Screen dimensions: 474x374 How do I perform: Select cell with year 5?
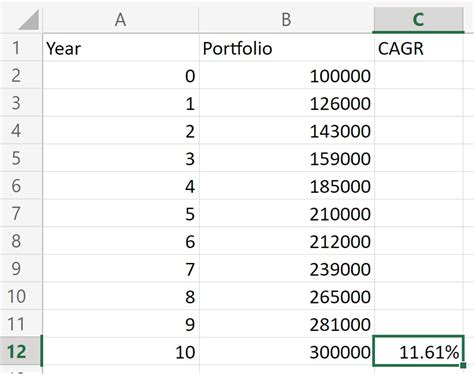[121, 214]
